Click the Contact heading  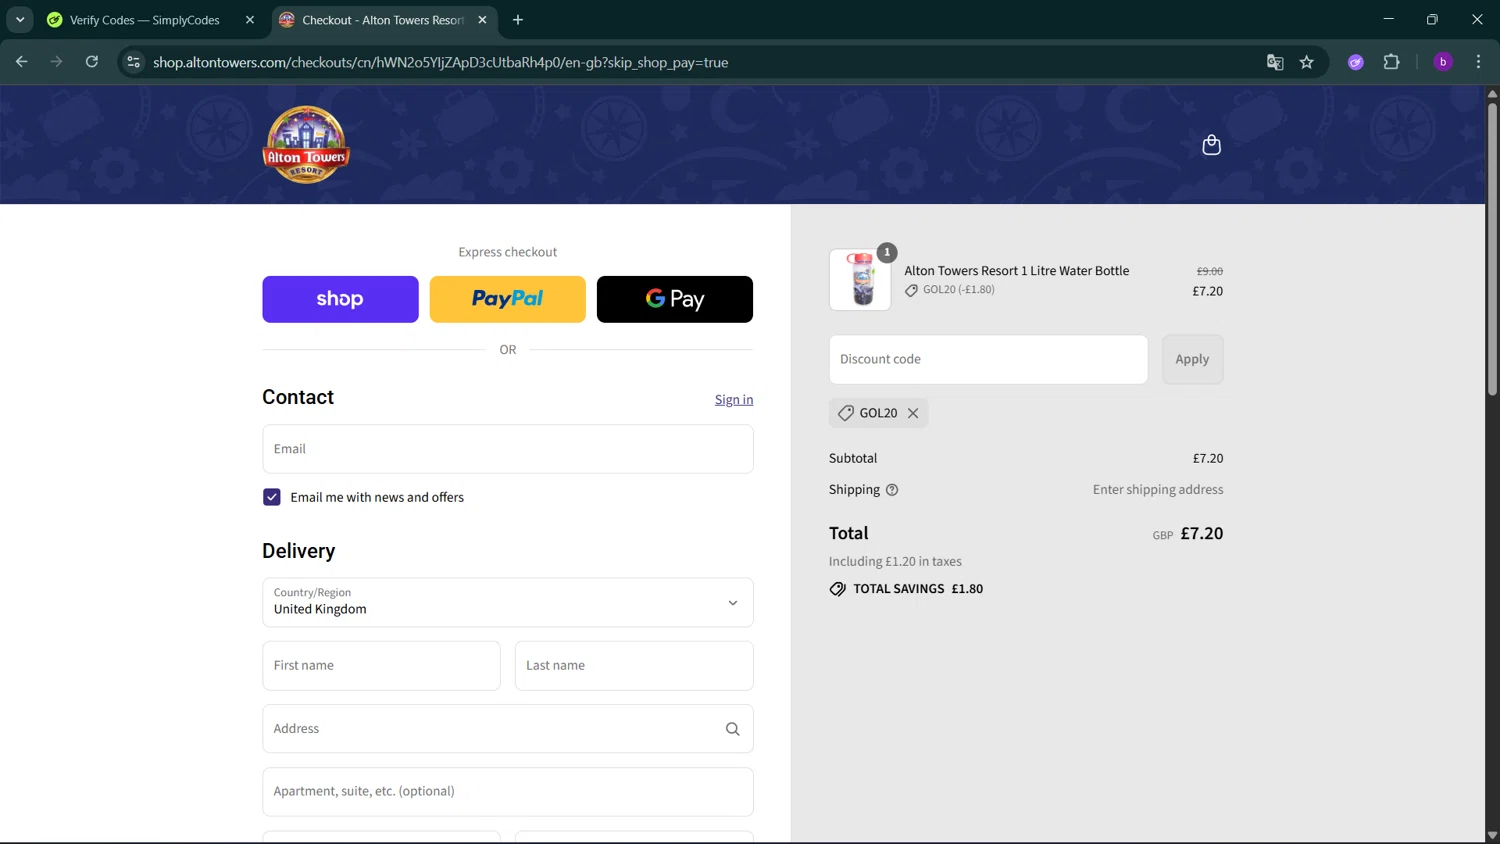298,397
